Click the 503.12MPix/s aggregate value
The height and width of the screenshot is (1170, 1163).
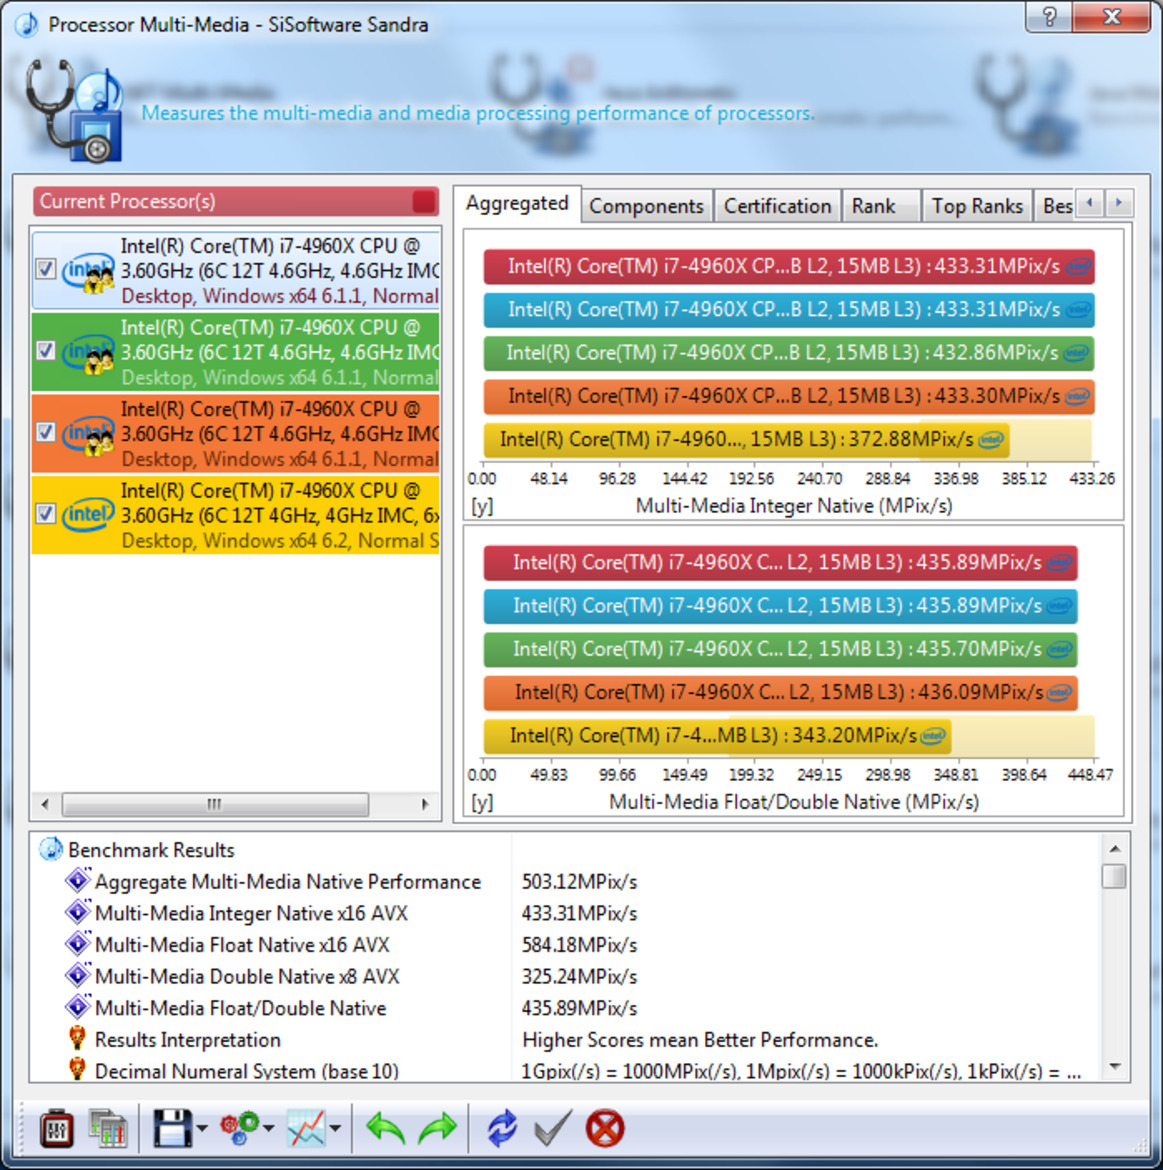tap(580, 882)
